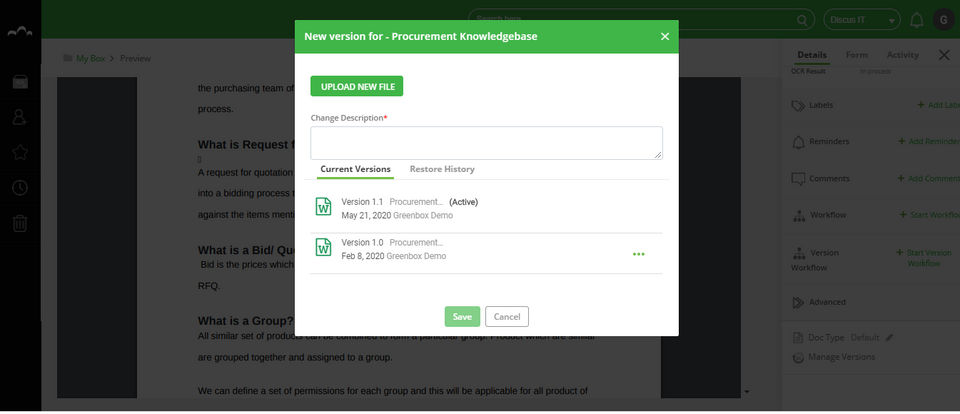Viewport: 960px width, 414px height.
Task: Open the user sidebar icon
Action: (x=20, y=117)
